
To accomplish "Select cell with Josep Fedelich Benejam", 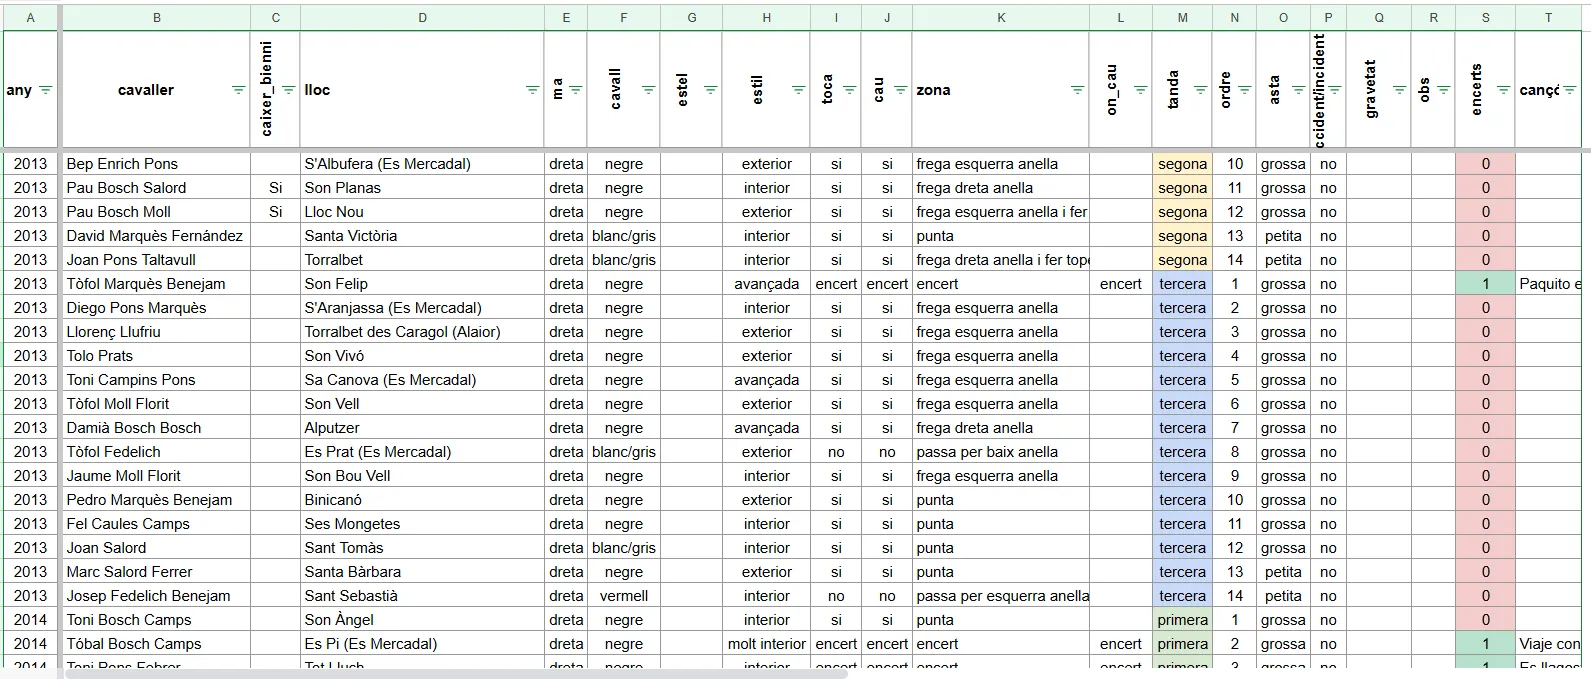I will 156,596.
